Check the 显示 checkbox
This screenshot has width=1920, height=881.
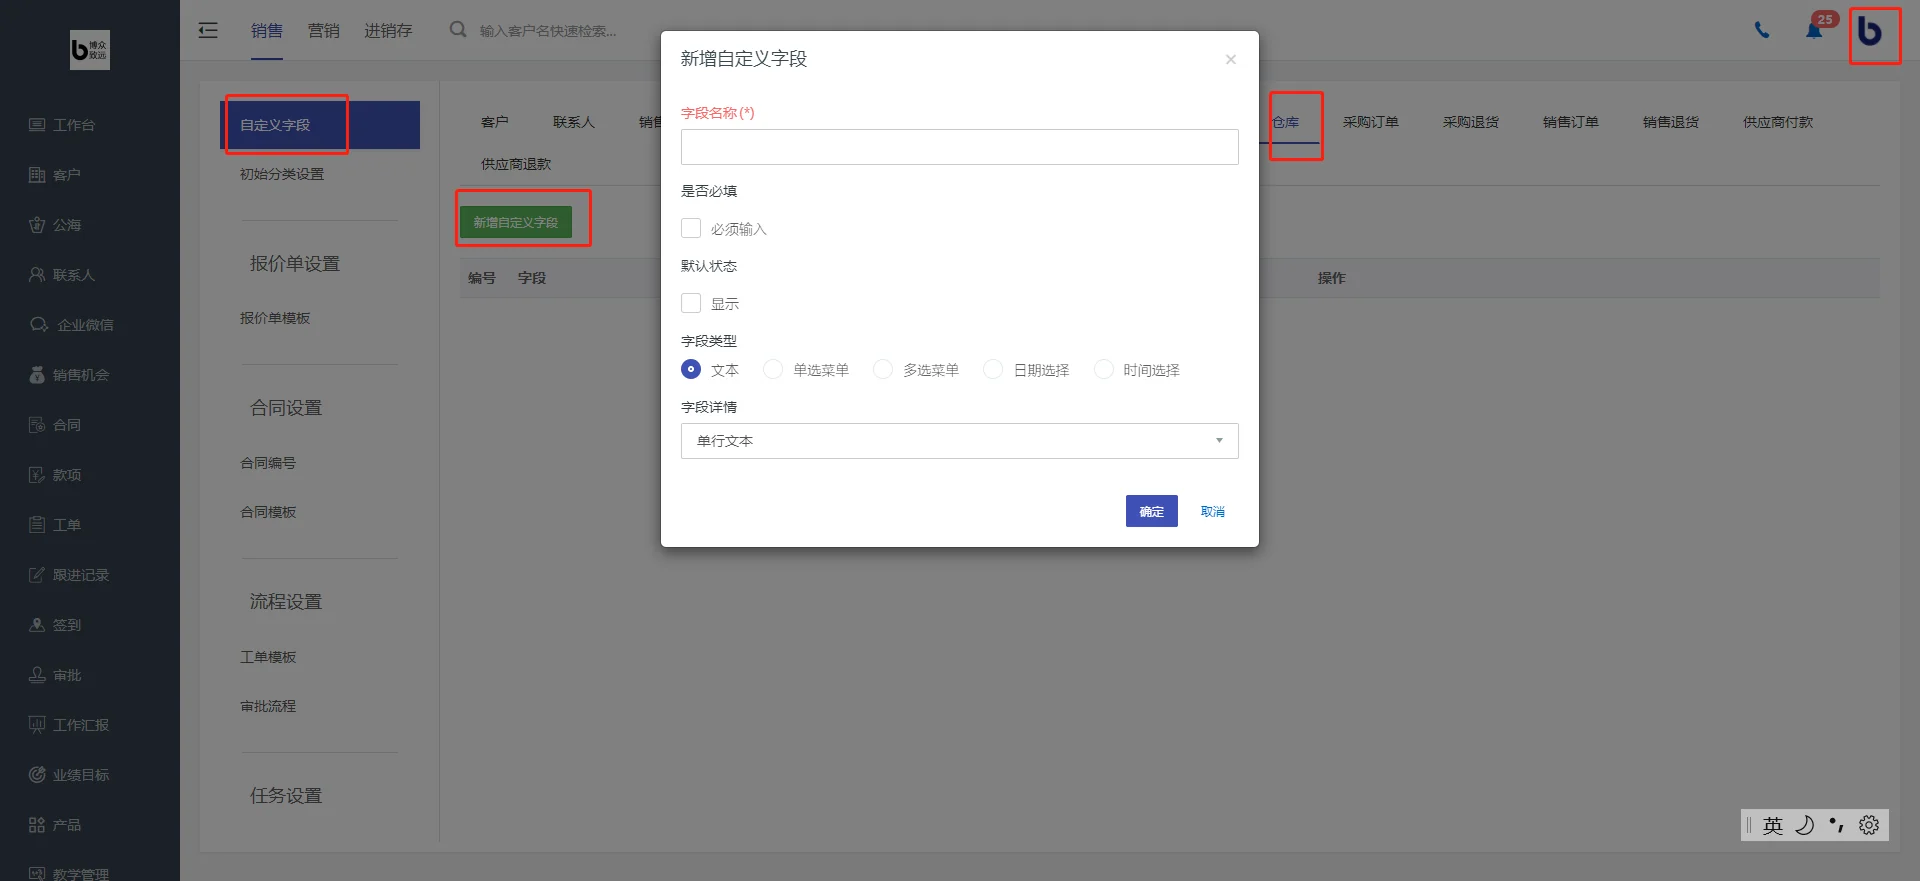point(691,303)
